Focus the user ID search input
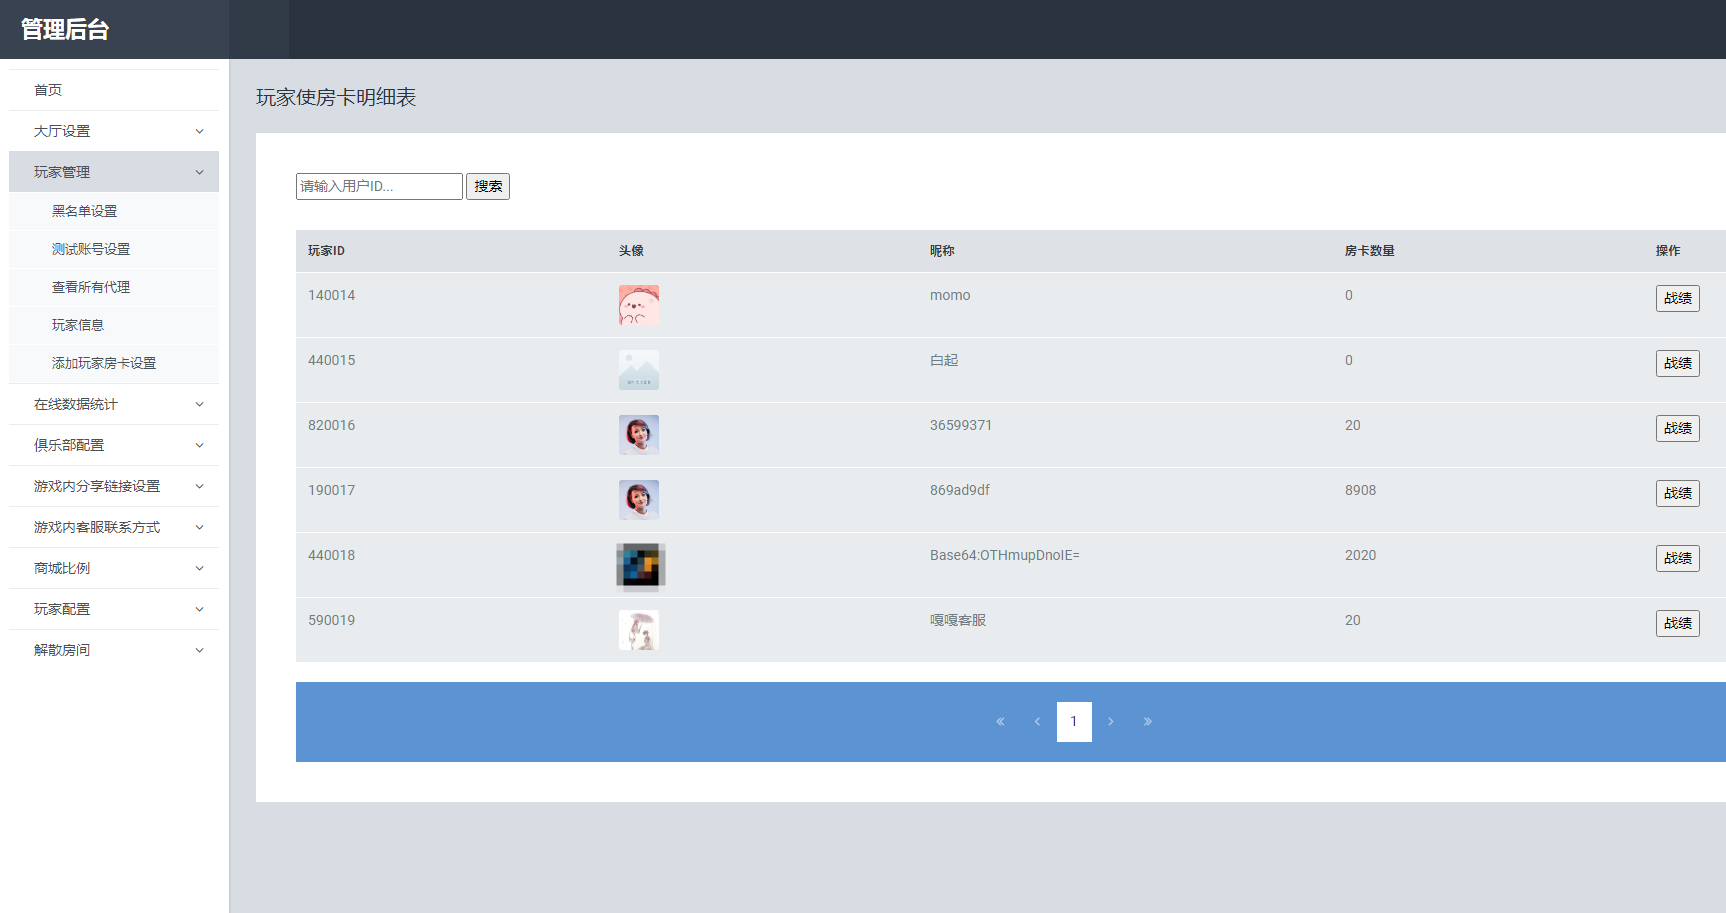This screenshot has height=913, width=1726. point(379,186)
